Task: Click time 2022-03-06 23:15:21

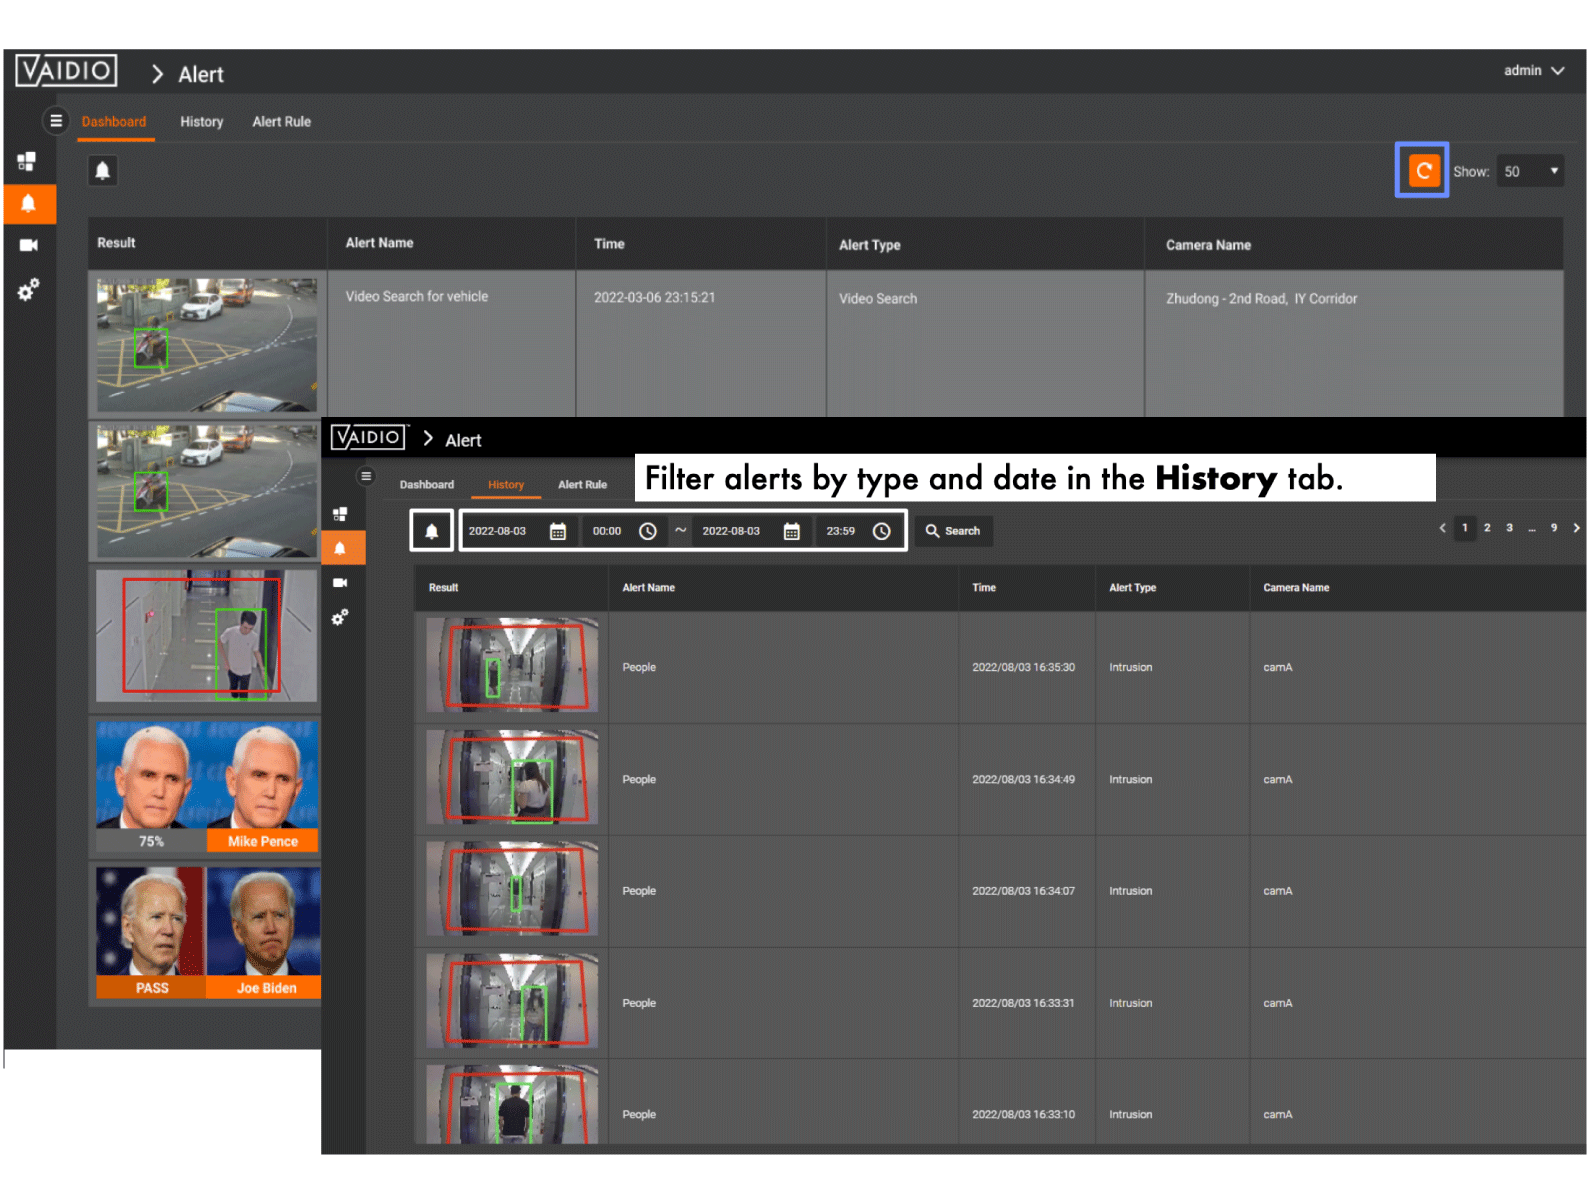Action: (654, 298)
